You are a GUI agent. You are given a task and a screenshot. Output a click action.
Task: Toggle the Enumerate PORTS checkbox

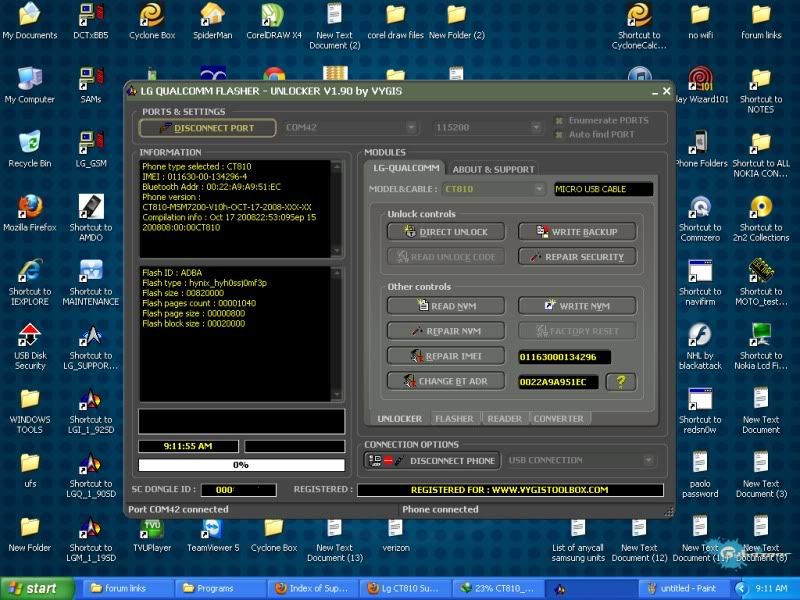point(559,121)
